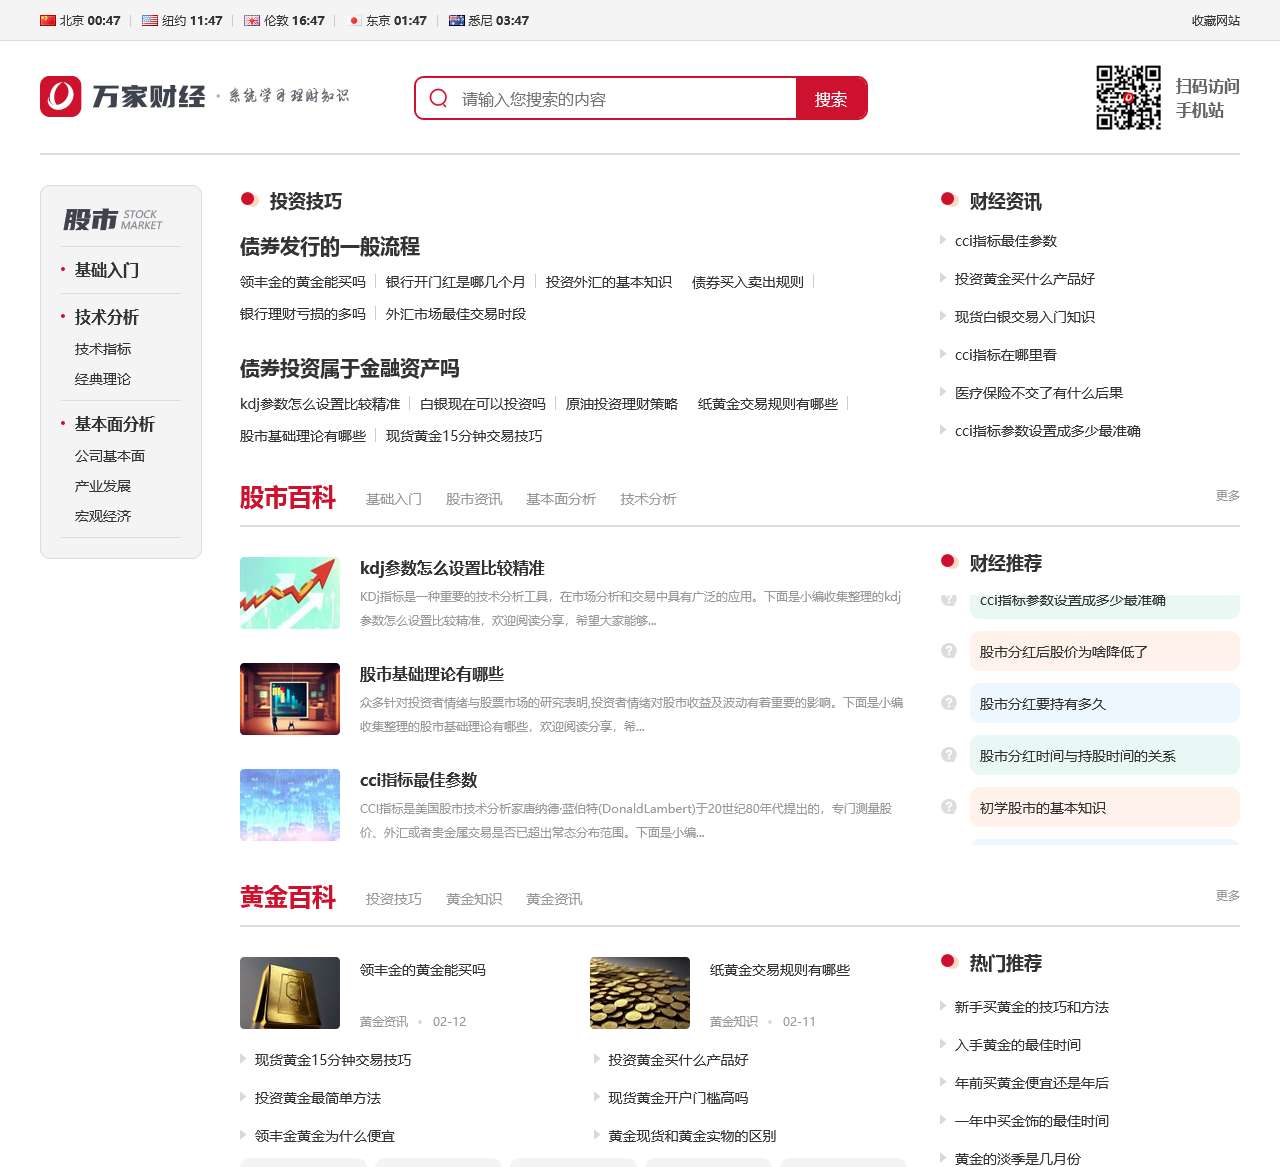Click arrow bullet before 新手买黄金的技巧和方法
Image resolution: width=1280 pixels, height=1167 pixels.
click(943, 1006)
